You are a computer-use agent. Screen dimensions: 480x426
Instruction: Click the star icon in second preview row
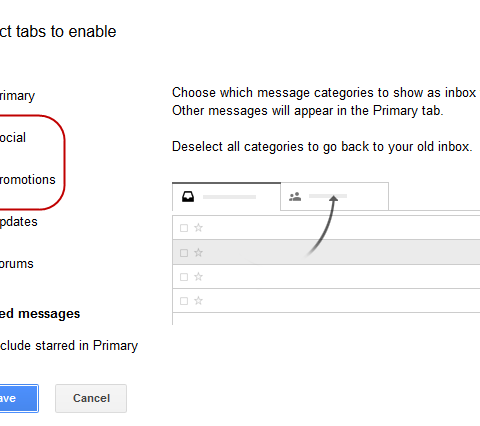[198, 253]
